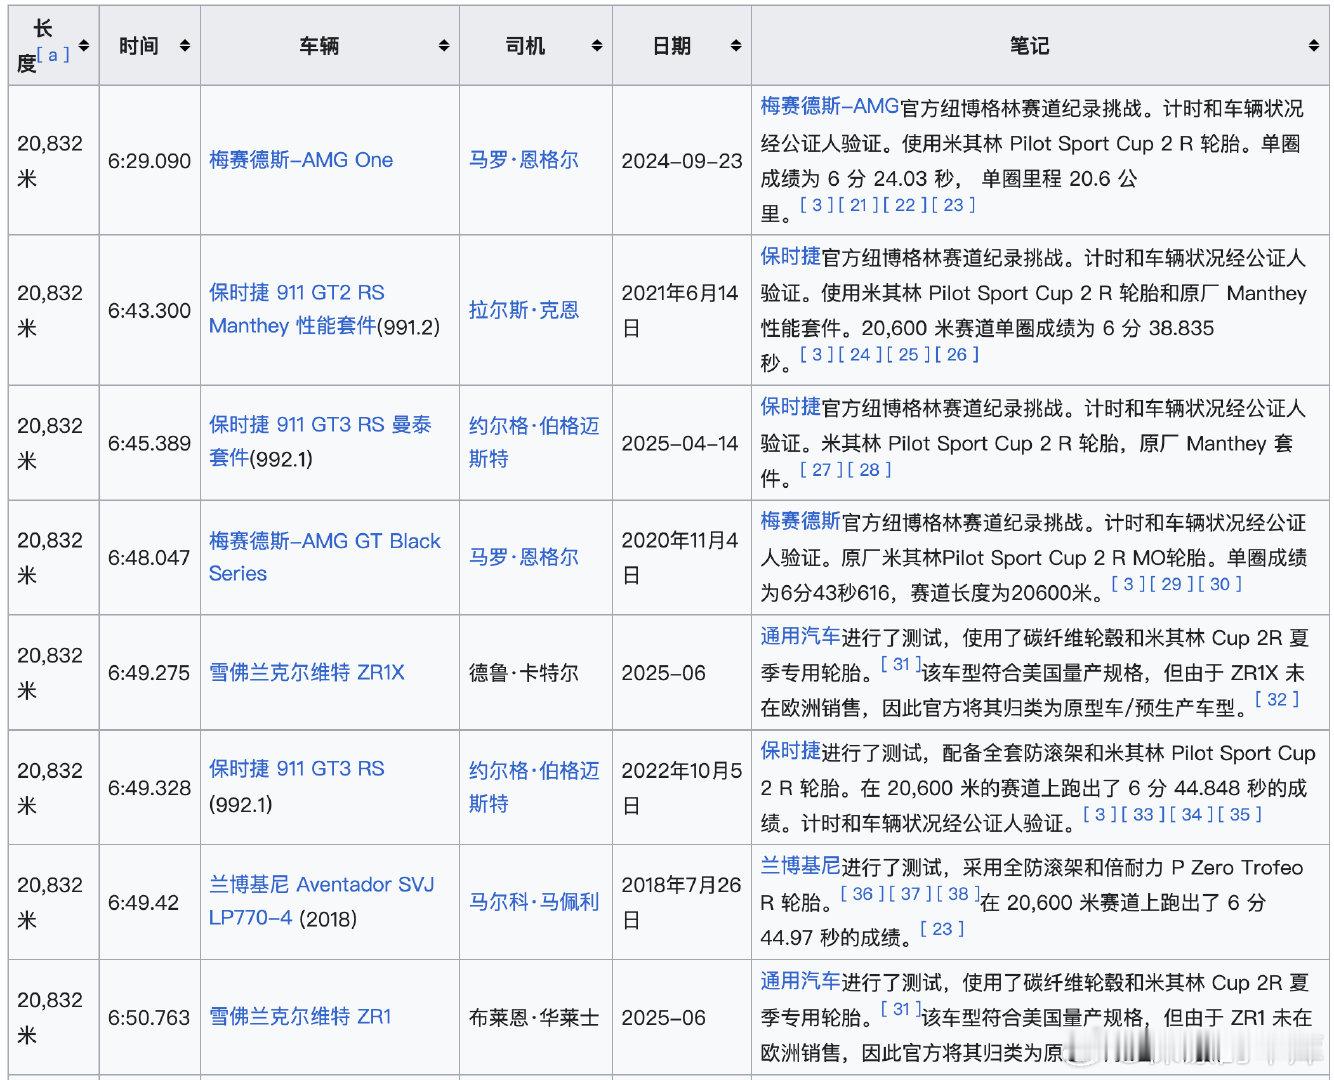Select lap time 6:43.300 cell
This screenshot has height=1080, width=1334.
coord(150,310)
